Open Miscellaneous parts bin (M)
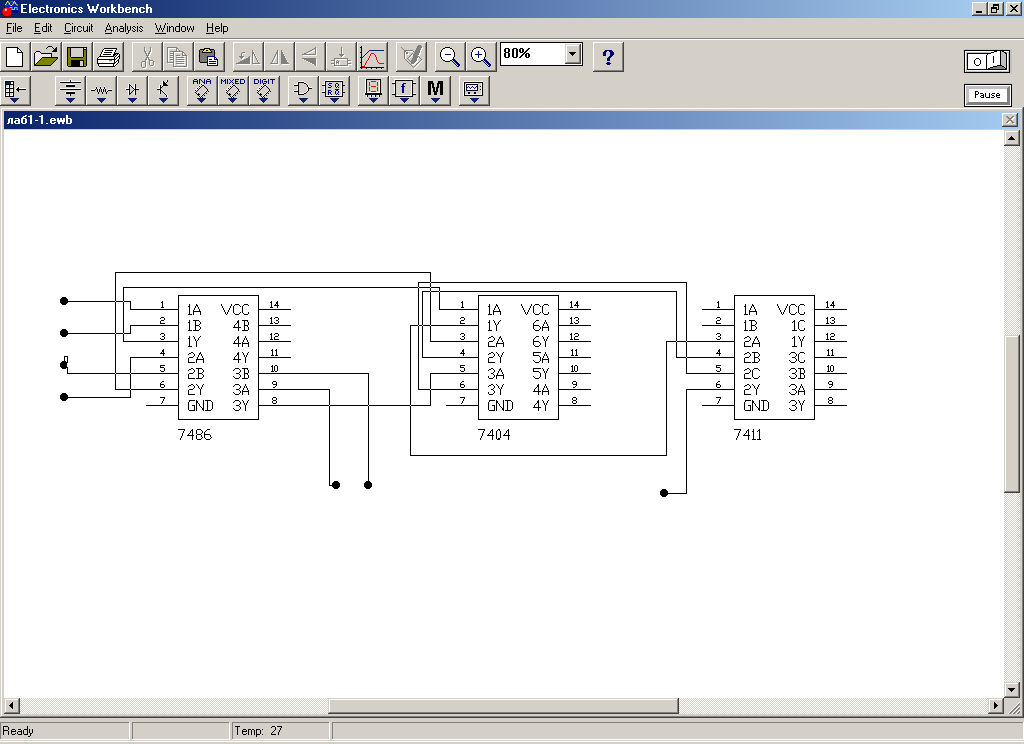The width and height of the screenshot is (1024, 744). click(436, 90)
